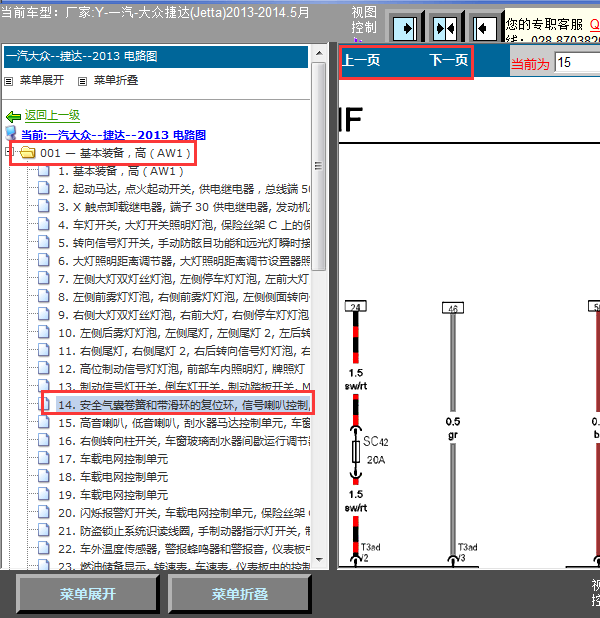
Task: Click the top 菜单展开 text
Action: coord(42,80)
